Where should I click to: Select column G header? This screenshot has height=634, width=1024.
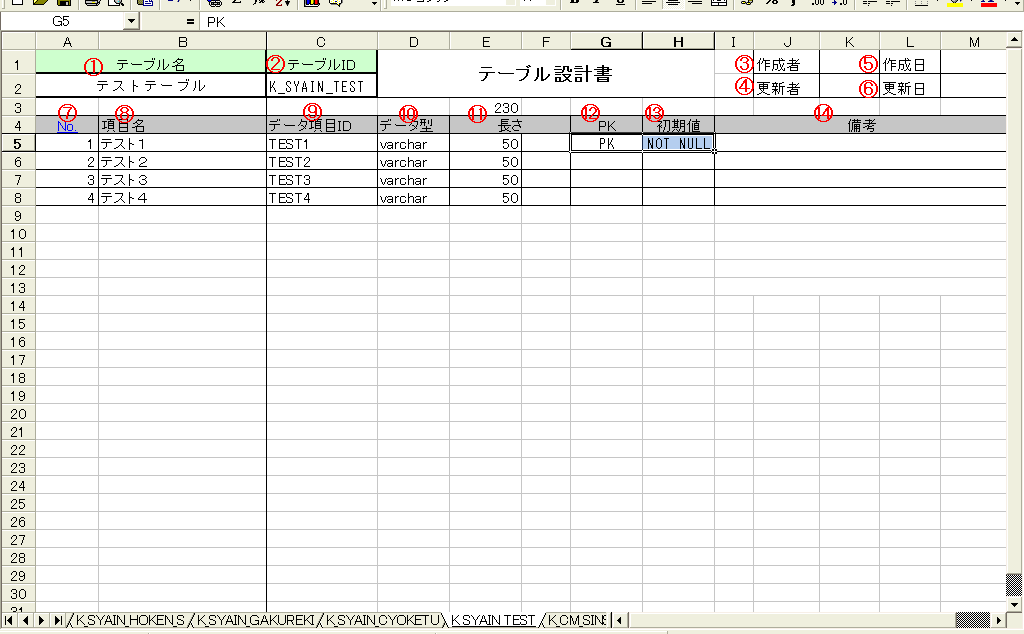(606, 41)
